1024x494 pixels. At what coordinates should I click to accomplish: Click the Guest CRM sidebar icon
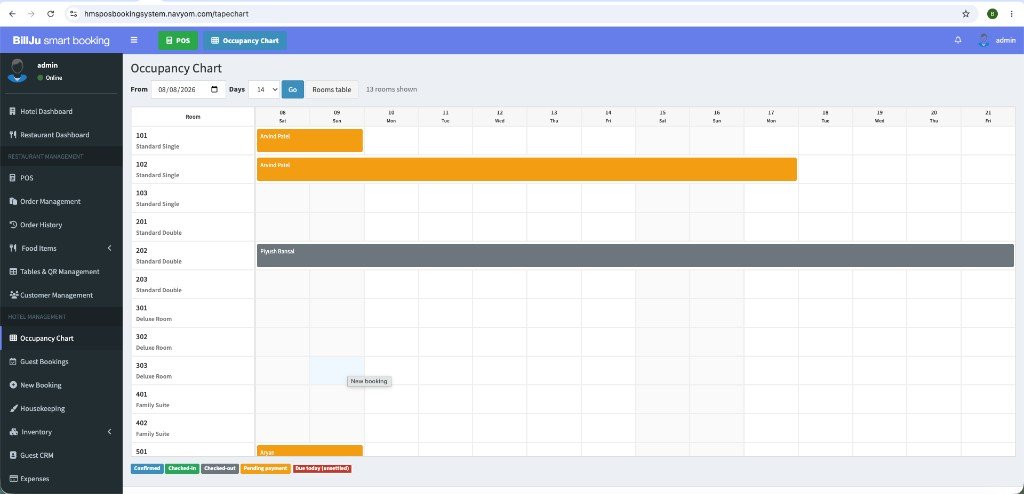13,455
